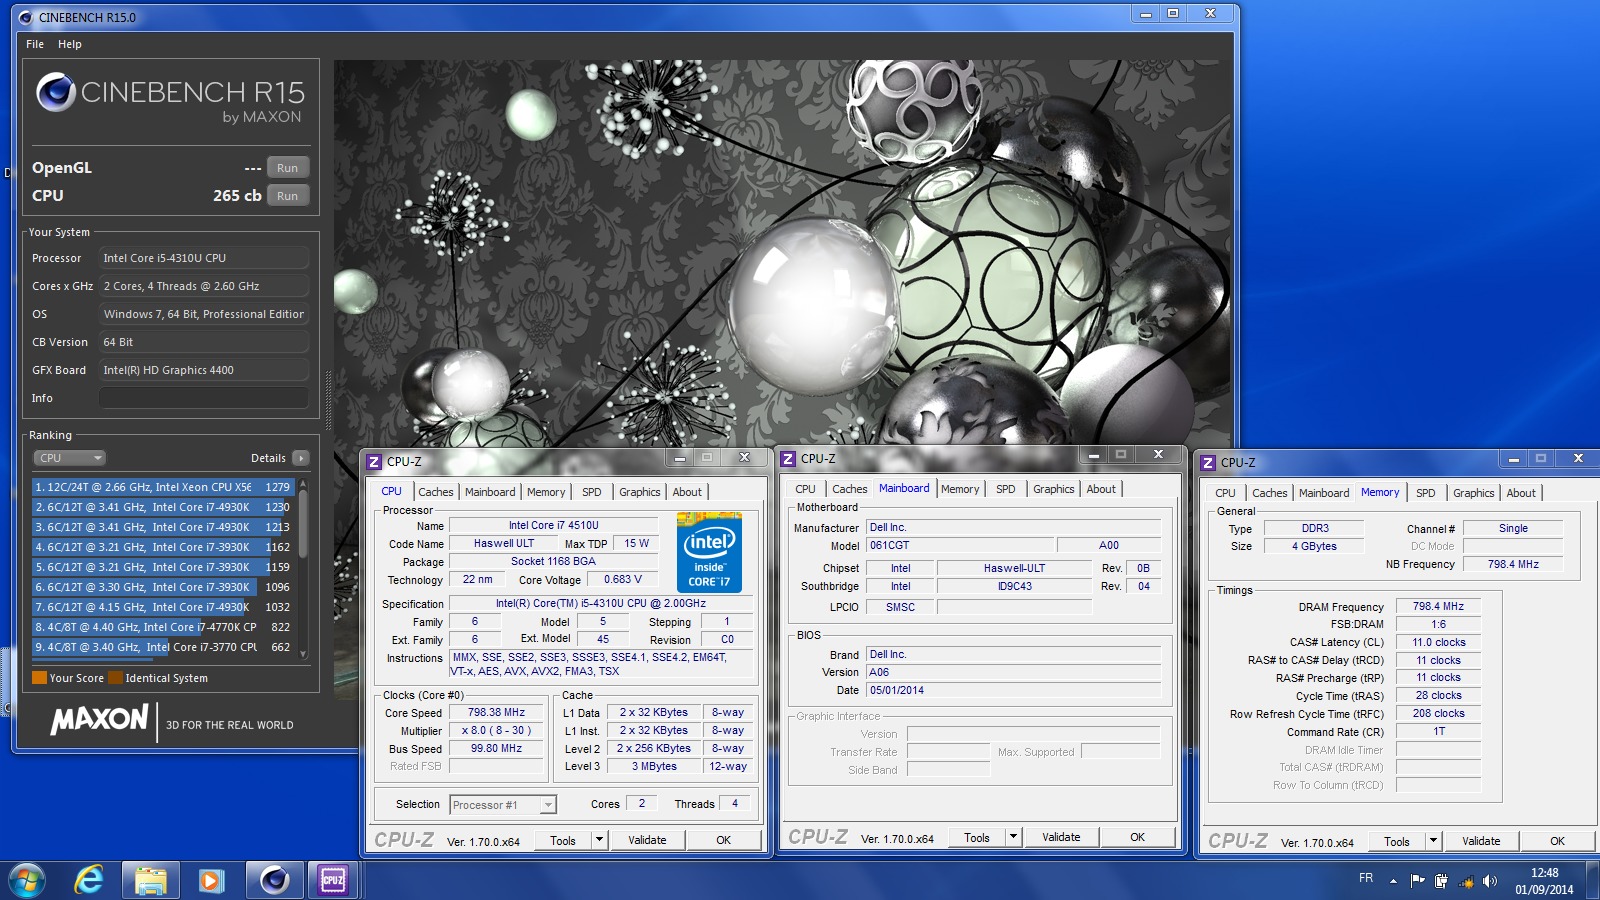
Task: Select CPU tab in Mainboard CPU-Z window
Action: tap(805, 489)
